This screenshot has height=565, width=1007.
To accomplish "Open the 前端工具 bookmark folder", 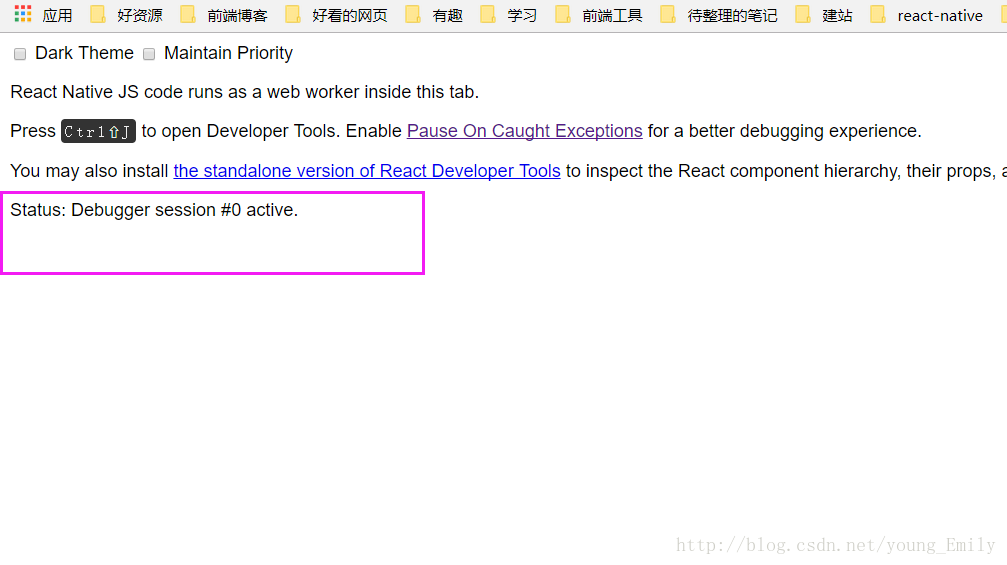I will pyautogui.click(x=599, y=15).
